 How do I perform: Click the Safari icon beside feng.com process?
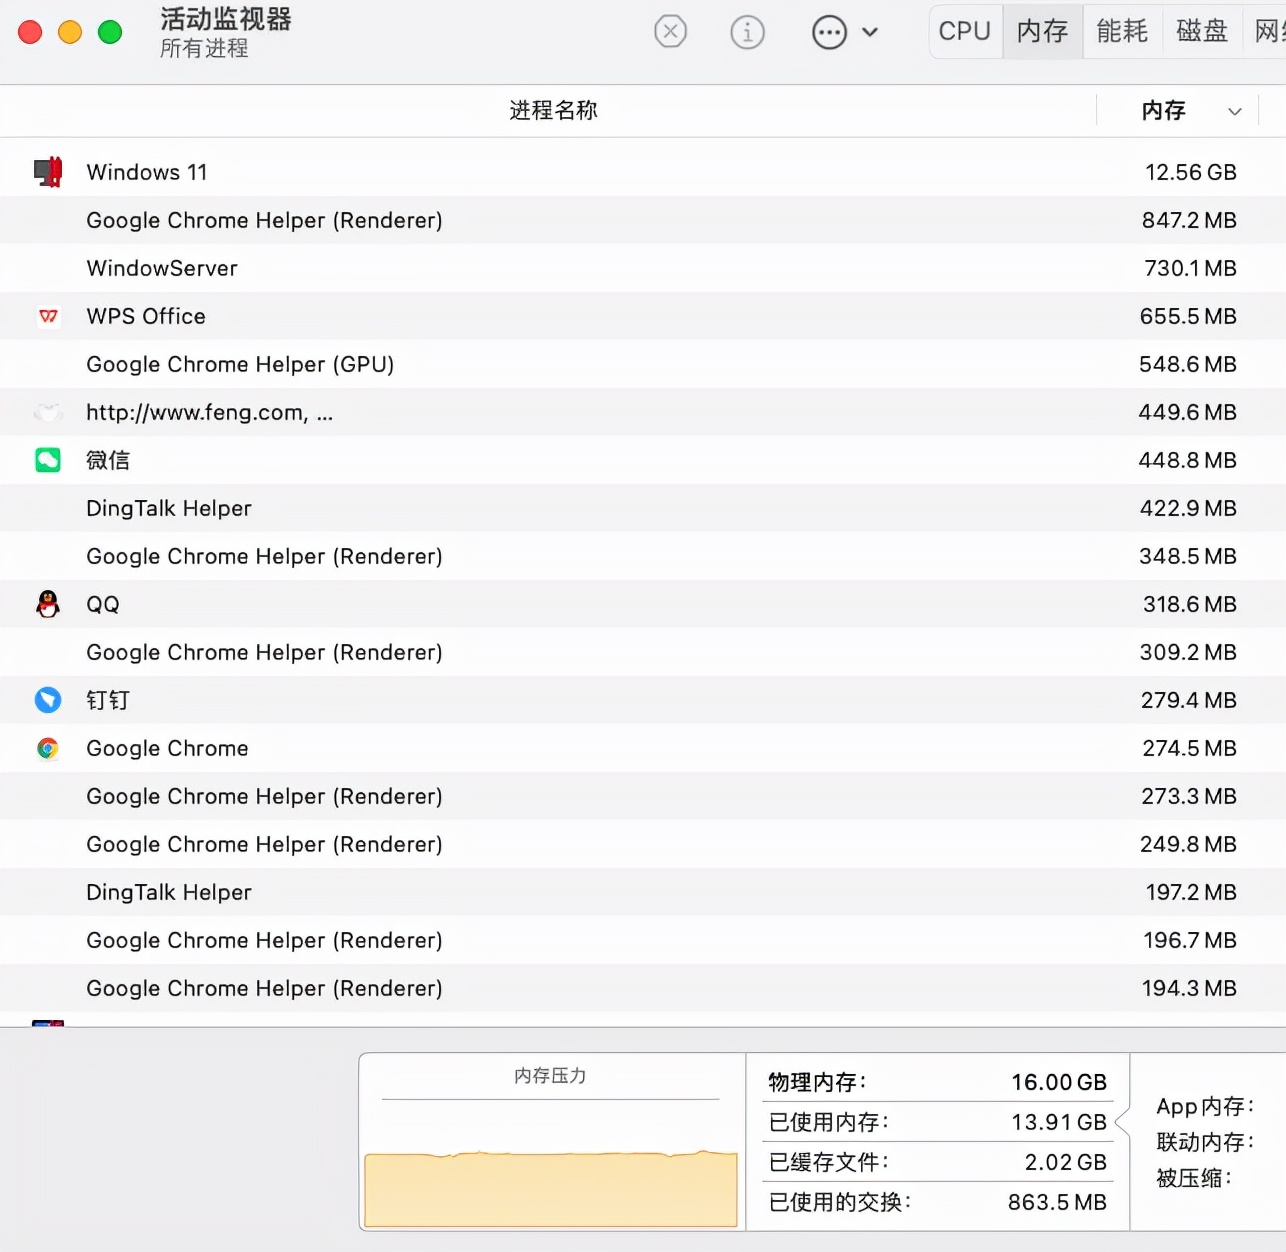point(48,412)
